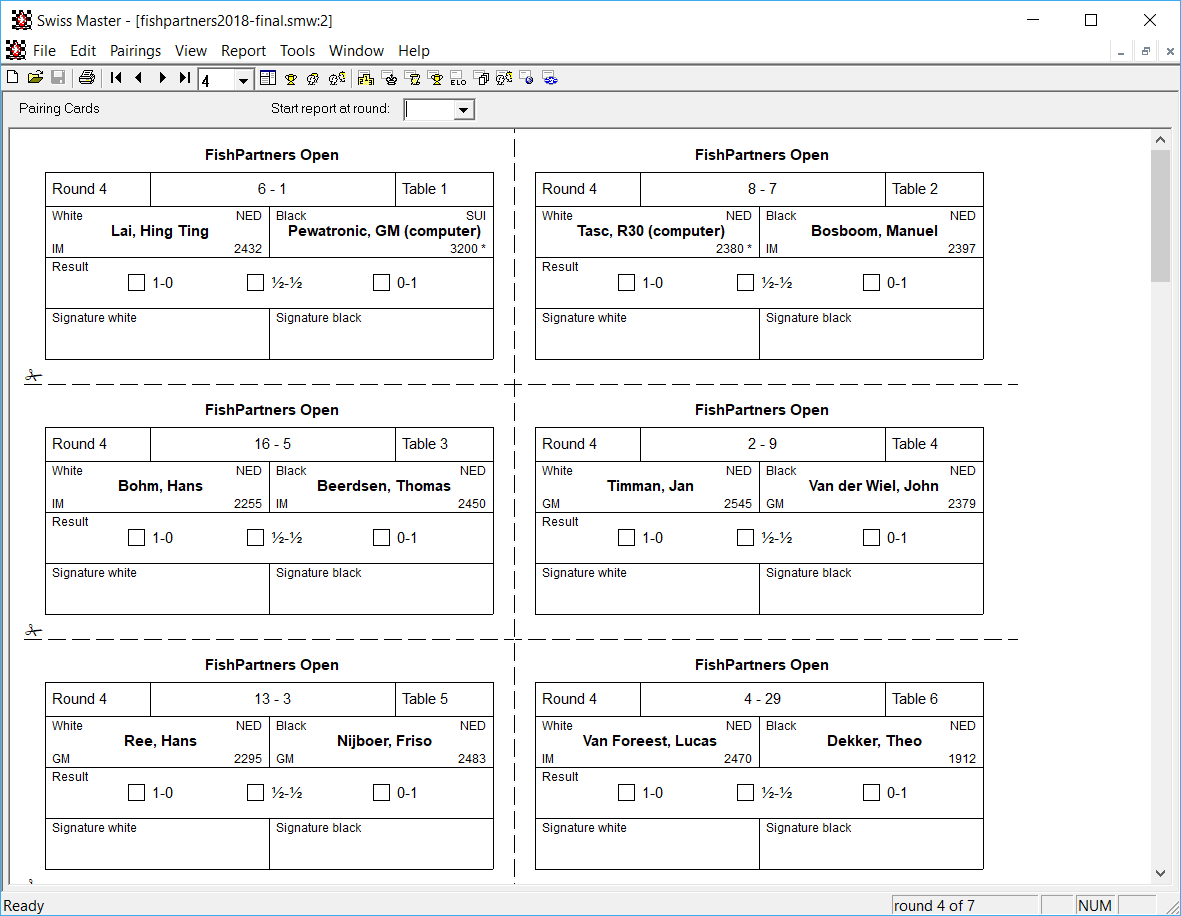Open the round number dropdown in toolbar
The width and height of the screenshot is (1181, 916).
point(243,80)
